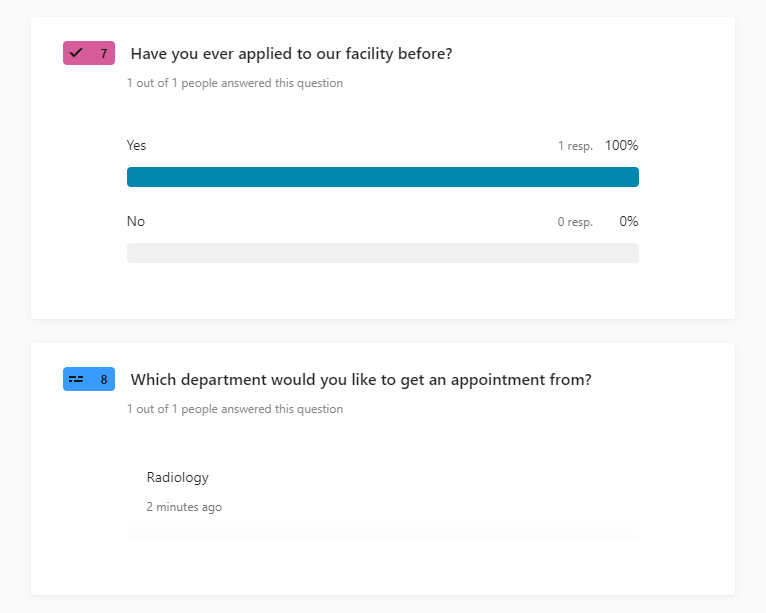
Task: Click answered-count text under question 8
Action: (234, 409)
